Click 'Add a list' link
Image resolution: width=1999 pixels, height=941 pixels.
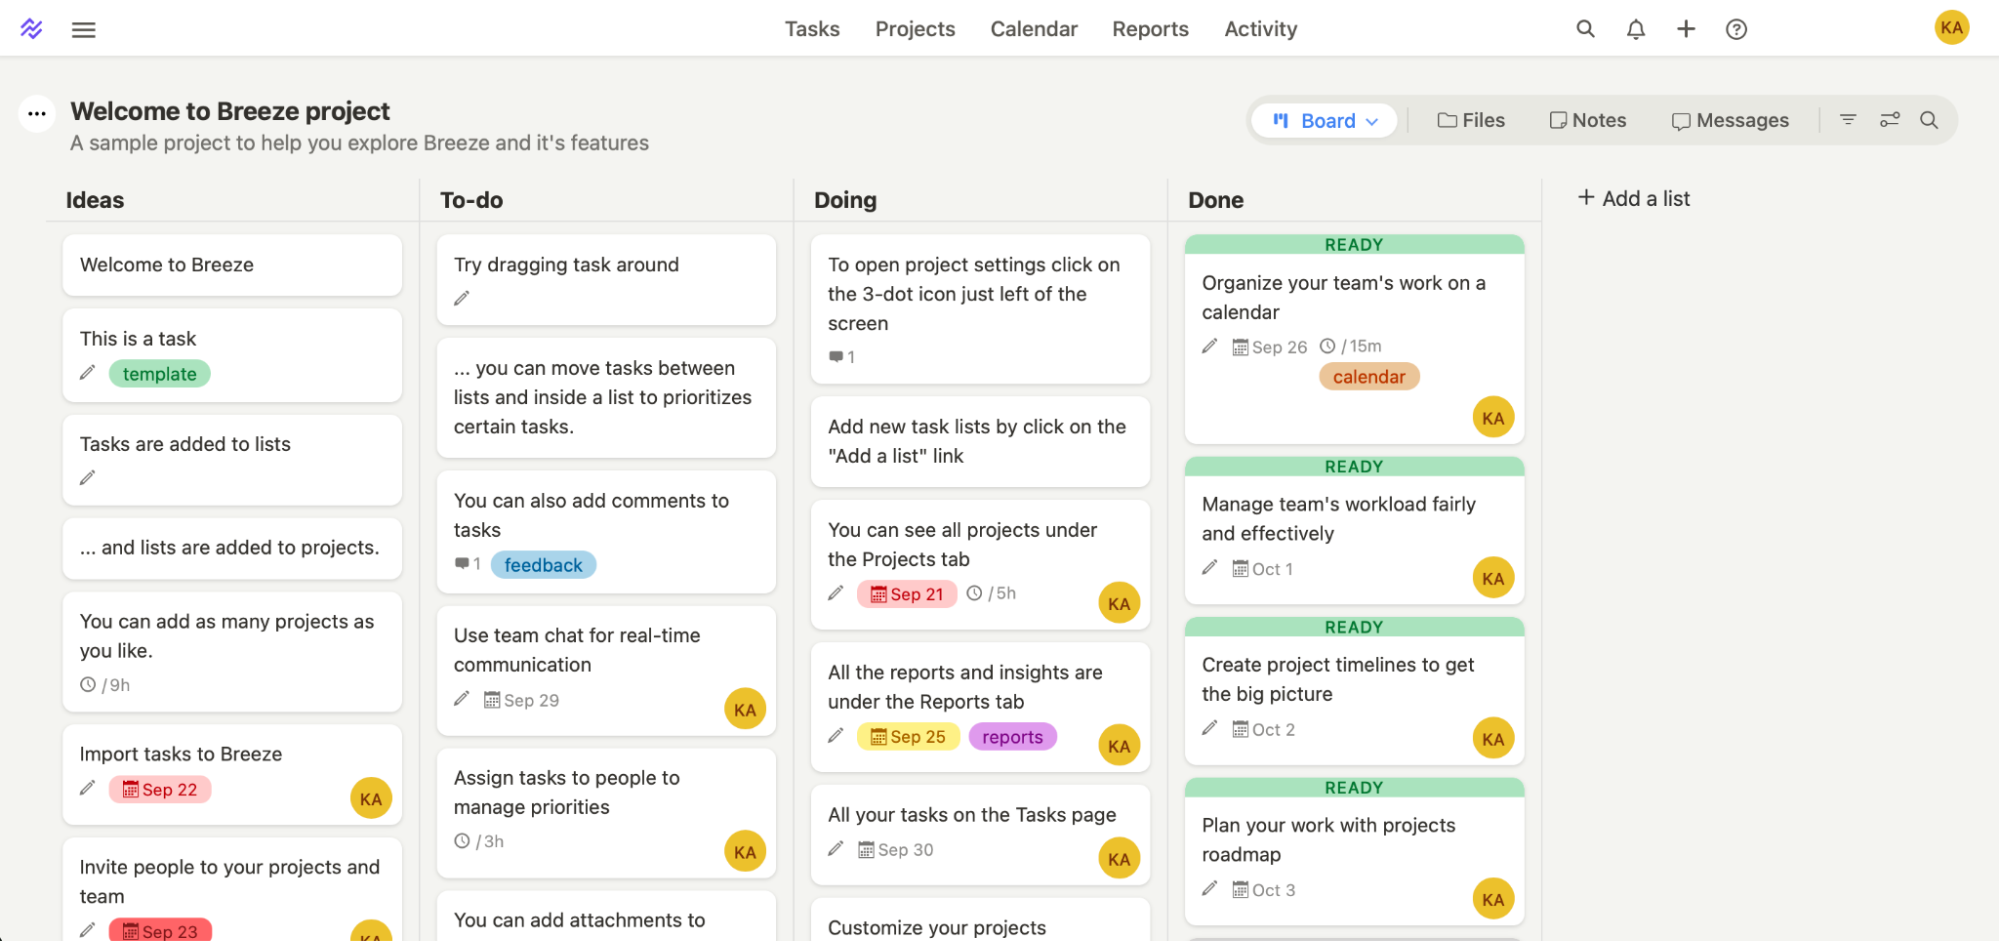pyautogui.click(x=1634, y=198)
